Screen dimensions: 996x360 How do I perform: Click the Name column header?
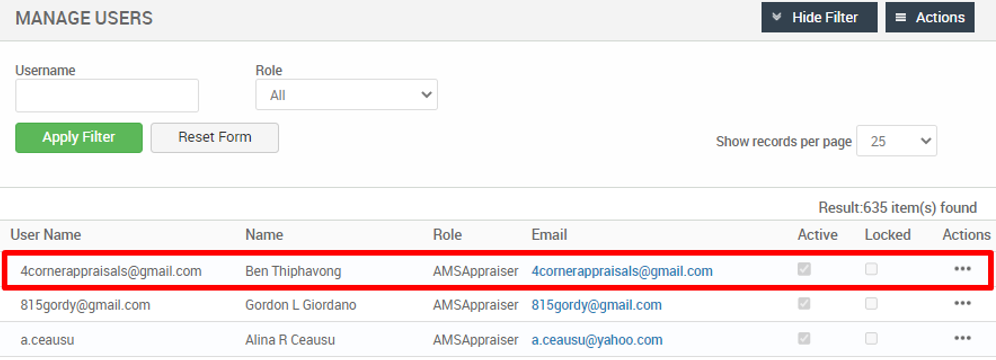coord(264,235)
